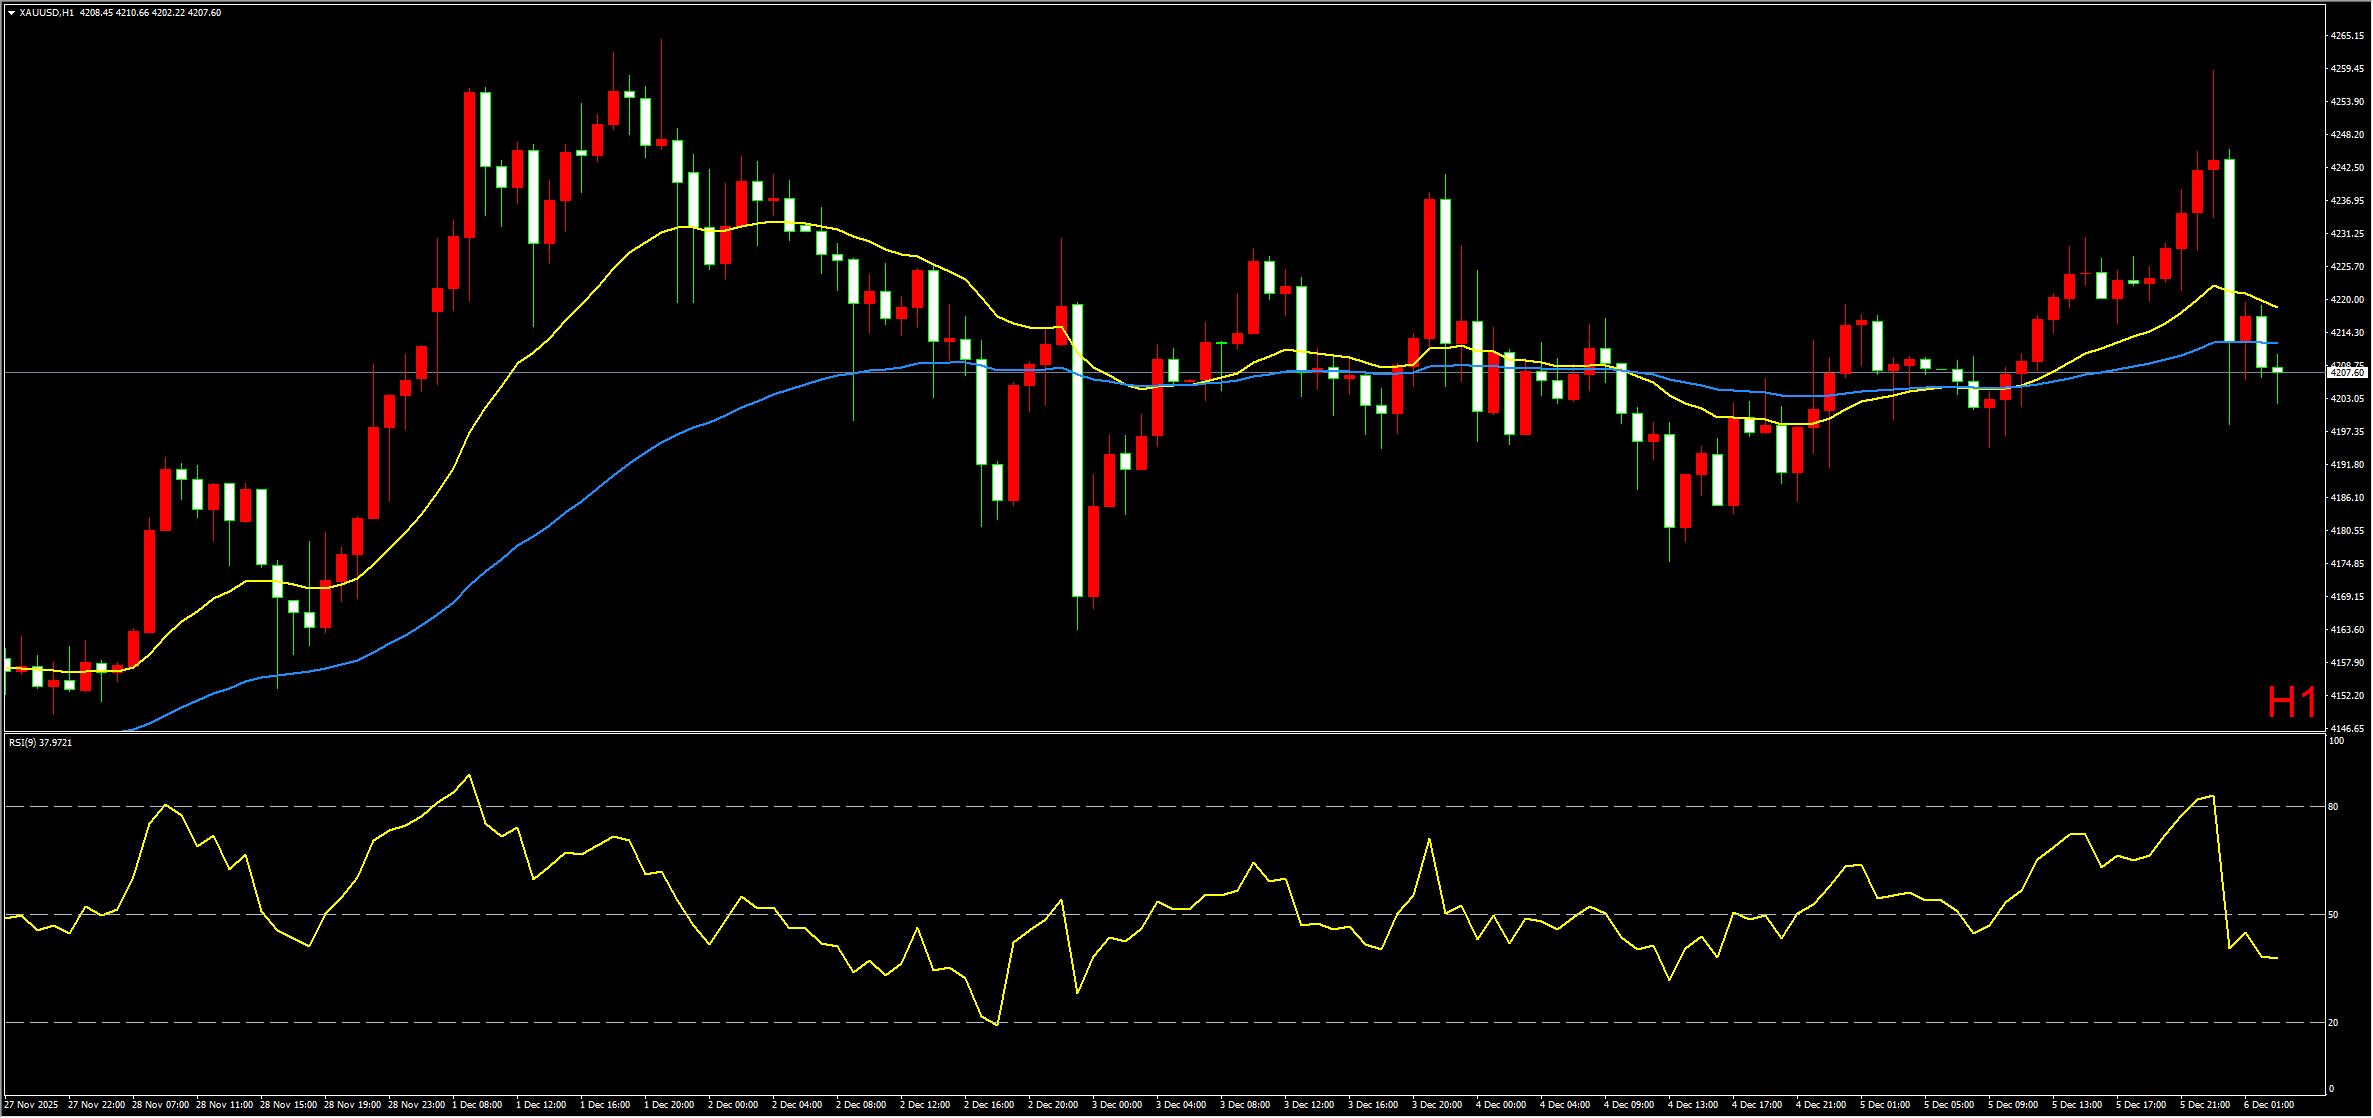The height and width of the screenshot is (1118, 2373).
Task: Click the XAUUSD,H1 symbol title text
Action: tap(46, 13)
